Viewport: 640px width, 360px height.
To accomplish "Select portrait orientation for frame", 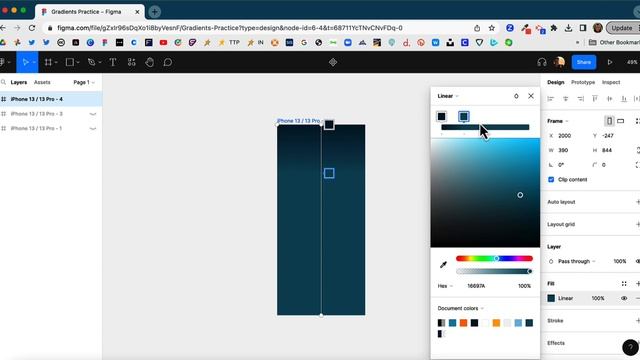I will 609,121.
